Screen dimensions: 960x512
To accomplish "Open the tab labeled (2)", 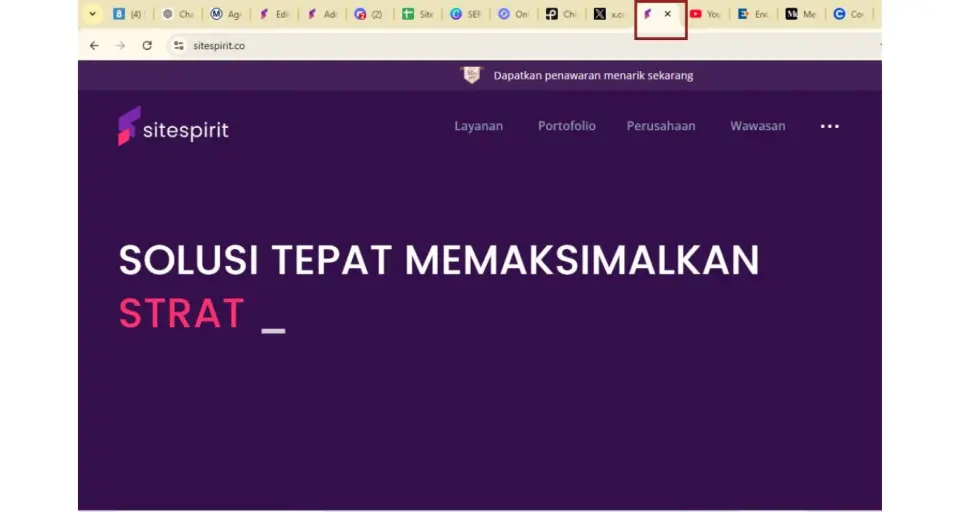I will (370, 14).
